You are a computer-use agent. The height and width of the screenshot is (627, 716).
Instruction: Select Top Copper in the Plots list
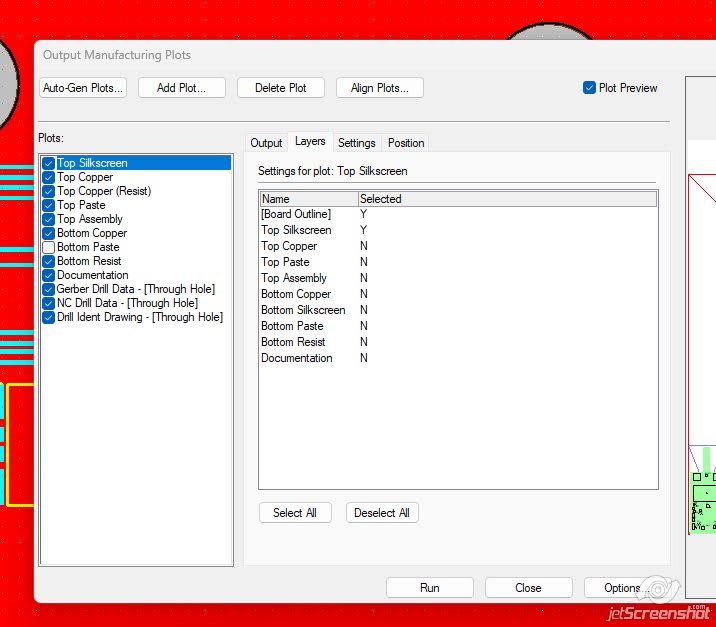[x=85, y=177]
